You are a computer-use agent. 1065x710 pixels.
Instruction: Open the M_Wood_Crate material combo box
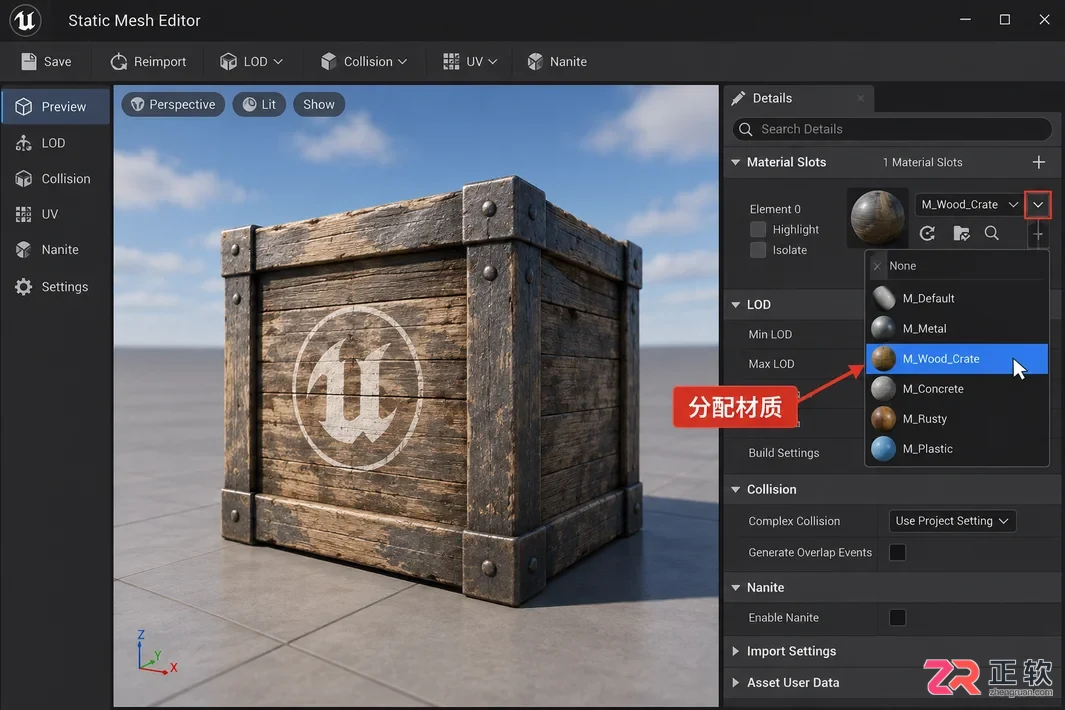[969, 205]
